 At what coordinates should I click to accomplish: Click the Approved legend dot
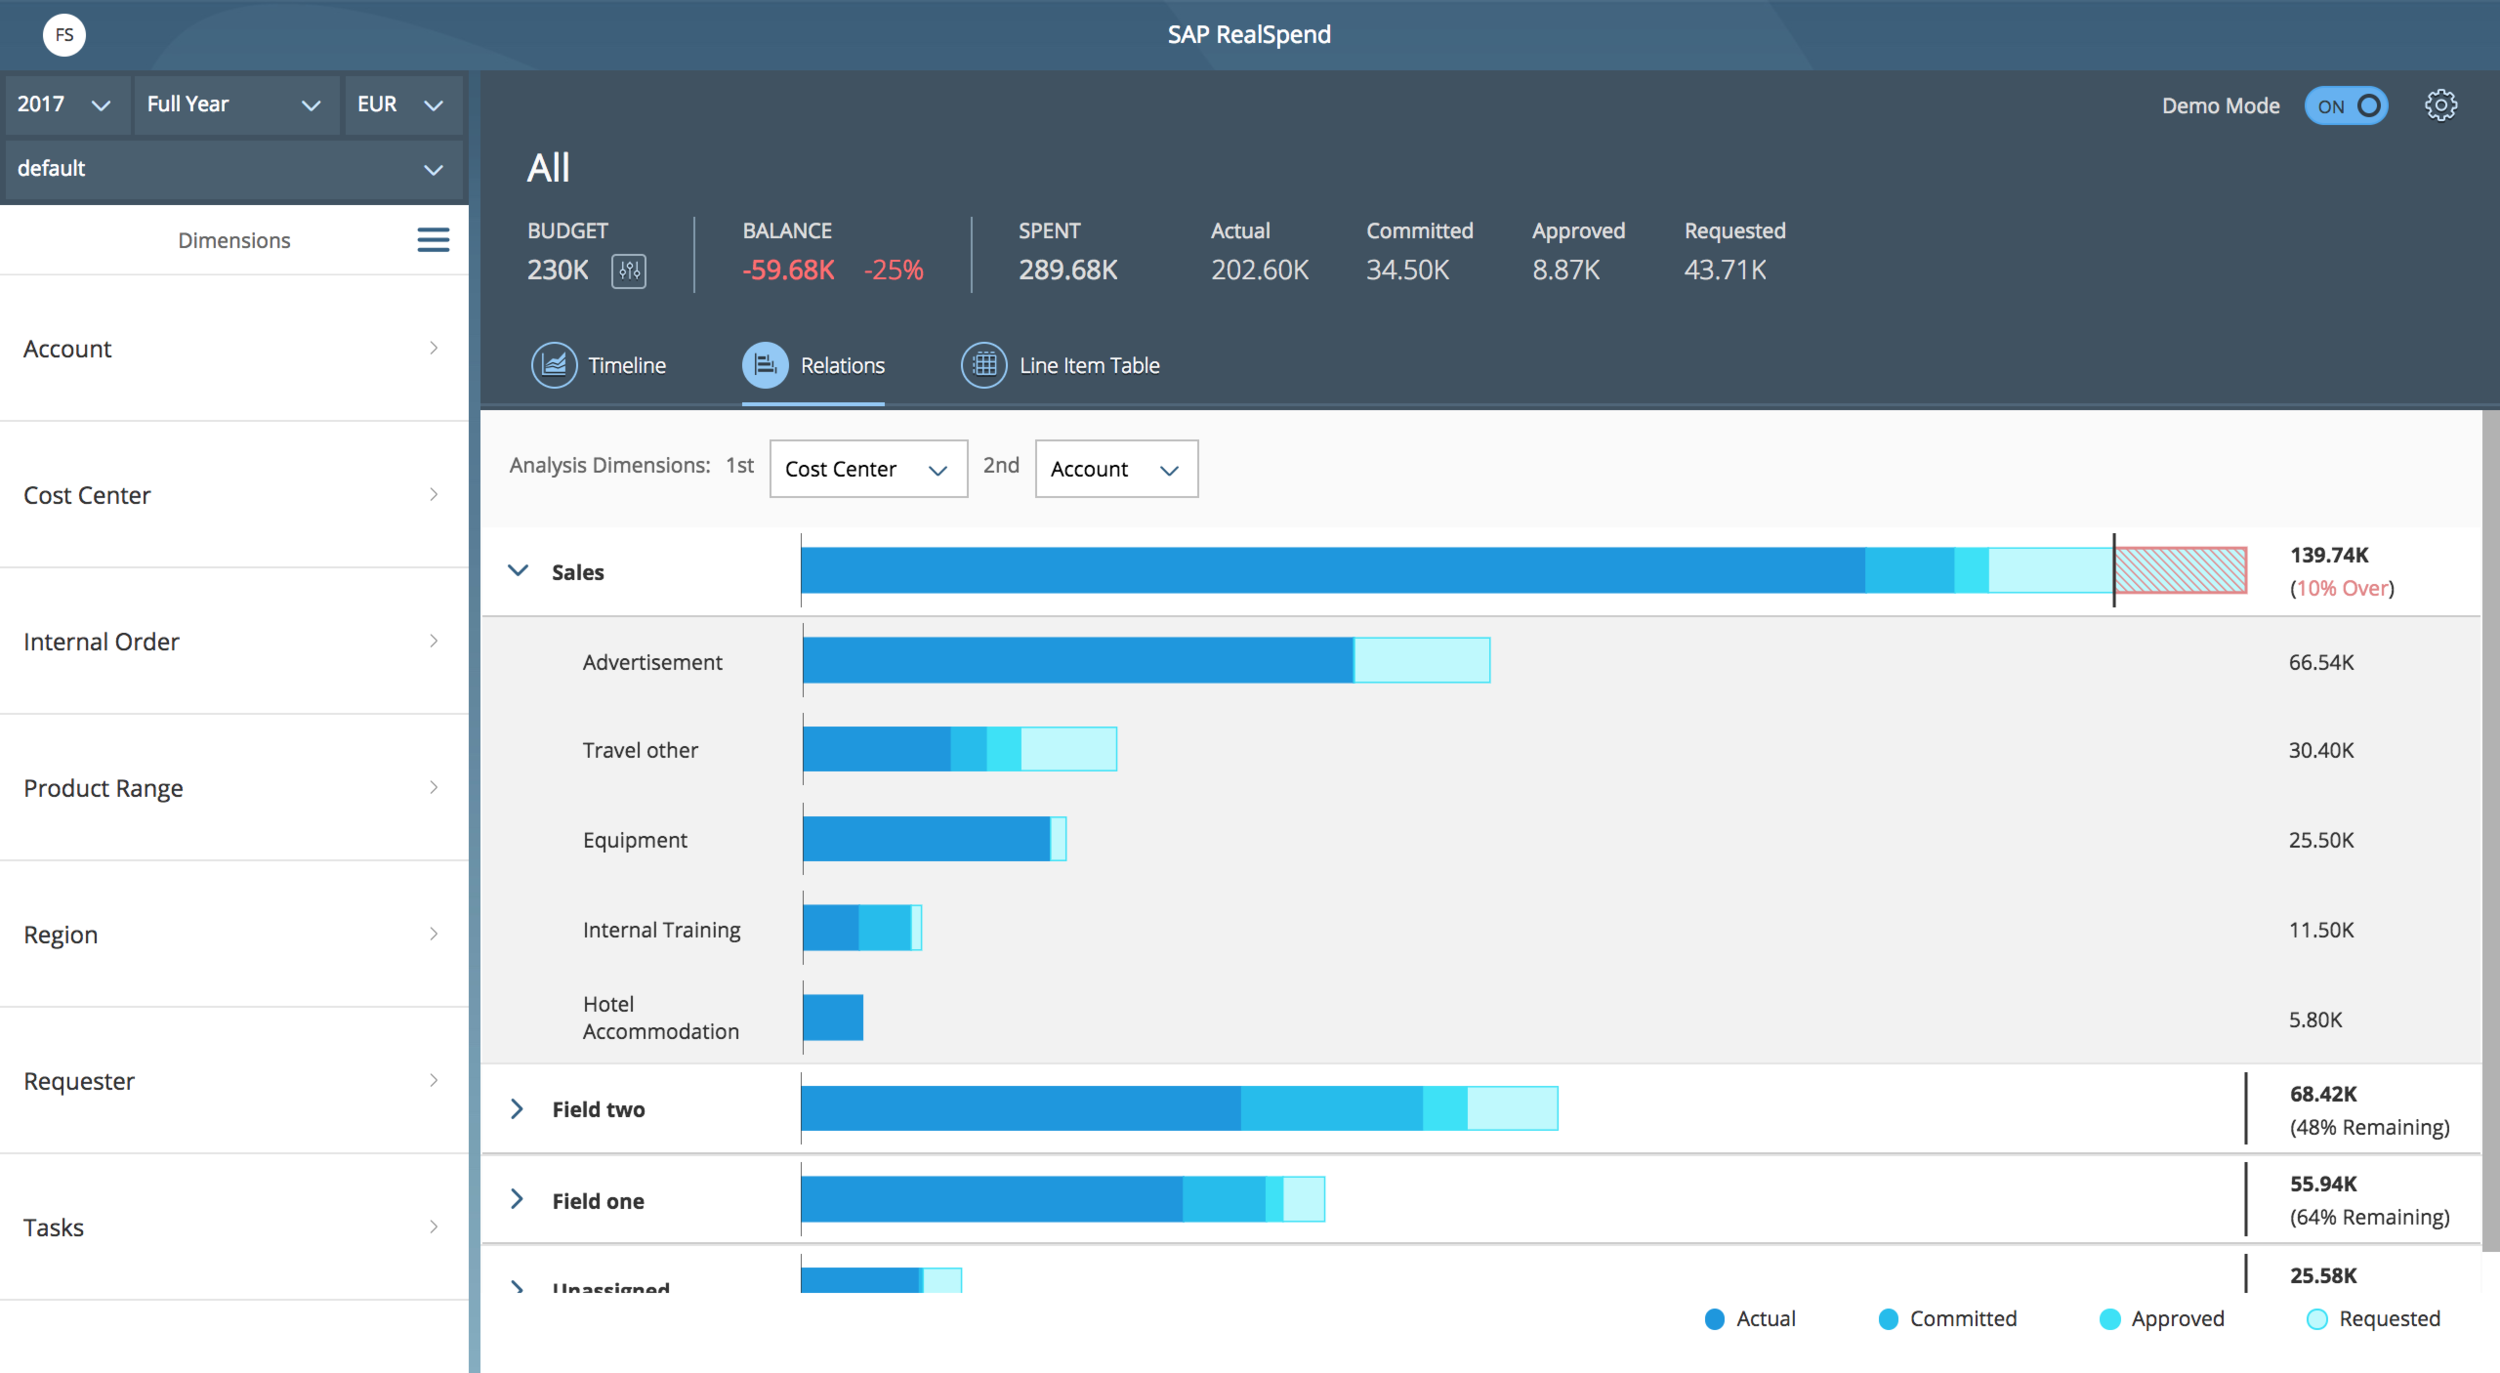click(x=2110, y=1319)
